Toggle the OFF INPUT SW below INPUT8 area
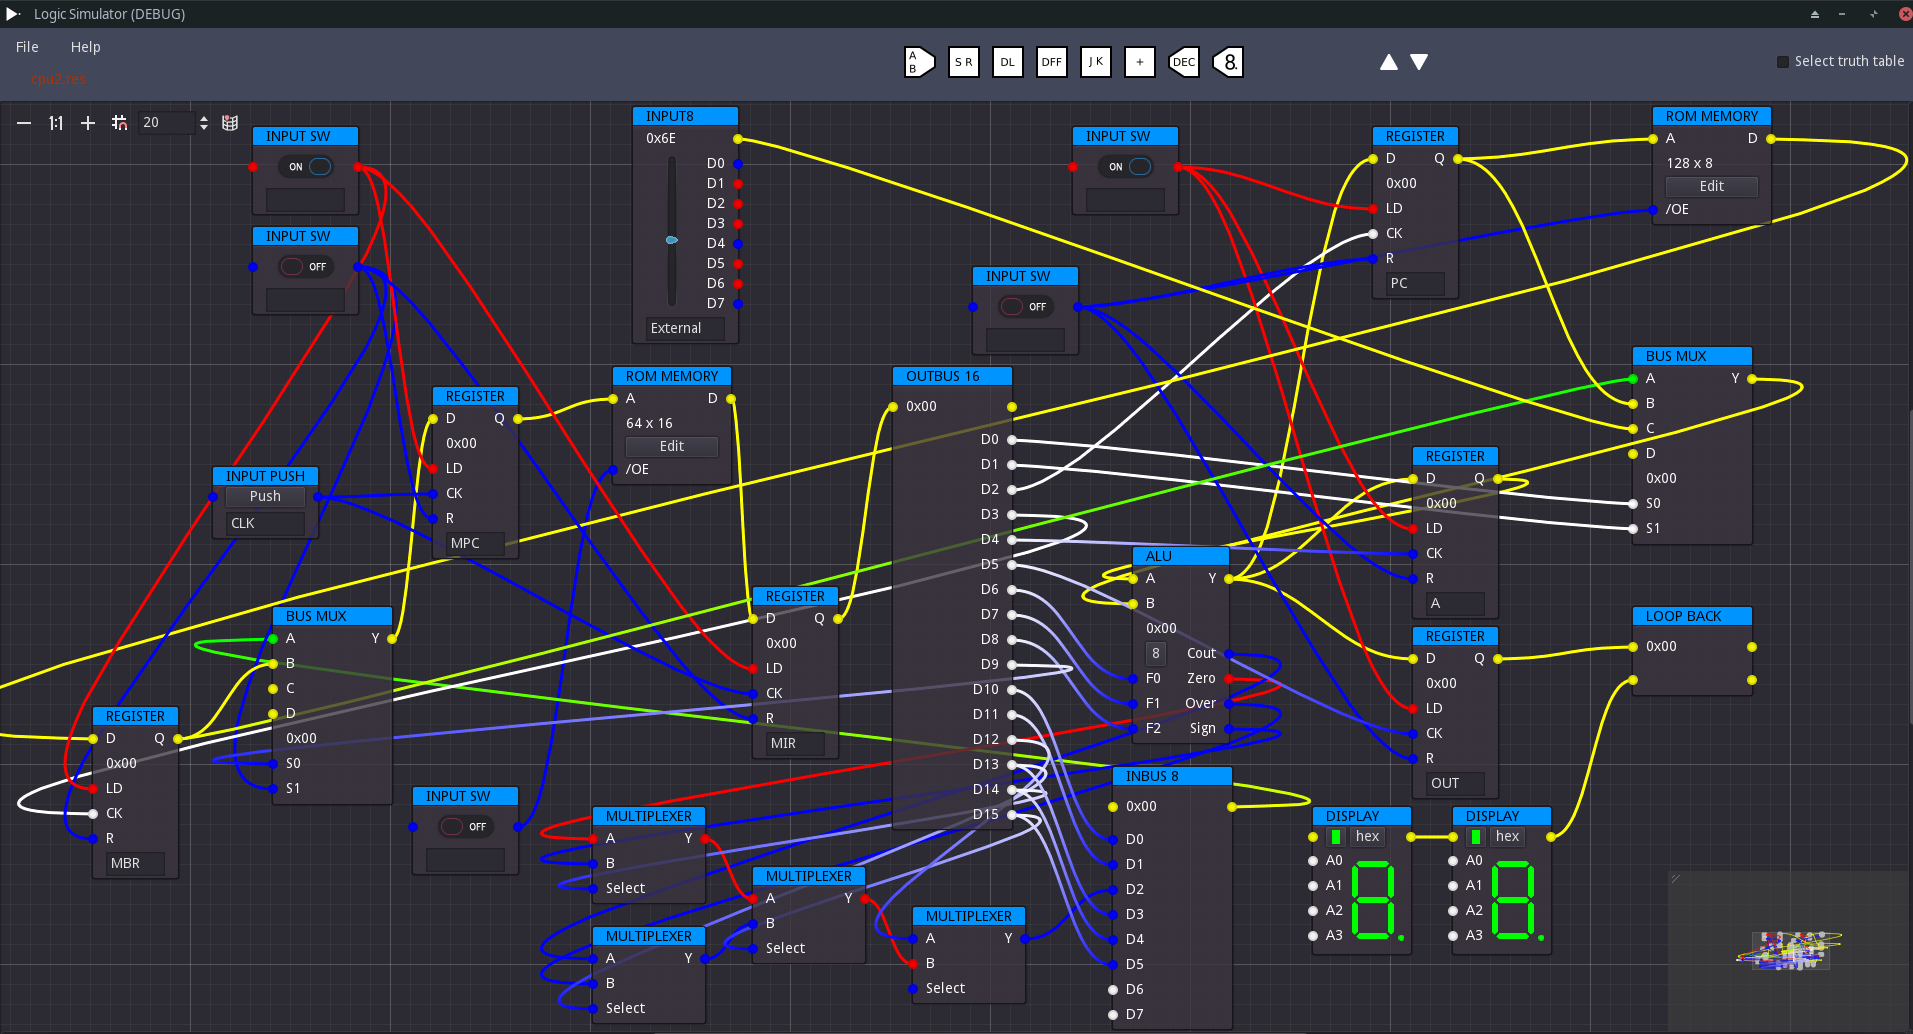This screenshot has width=1913, height=1034. [x=1026, y=307]
